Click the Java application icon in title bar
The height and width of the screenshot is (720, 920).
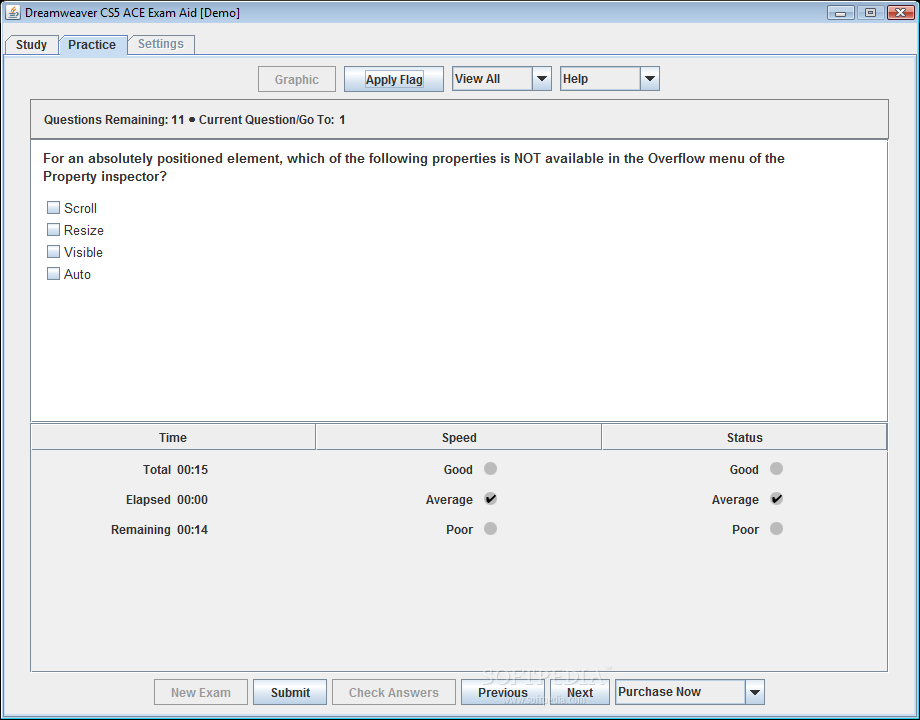13,12
